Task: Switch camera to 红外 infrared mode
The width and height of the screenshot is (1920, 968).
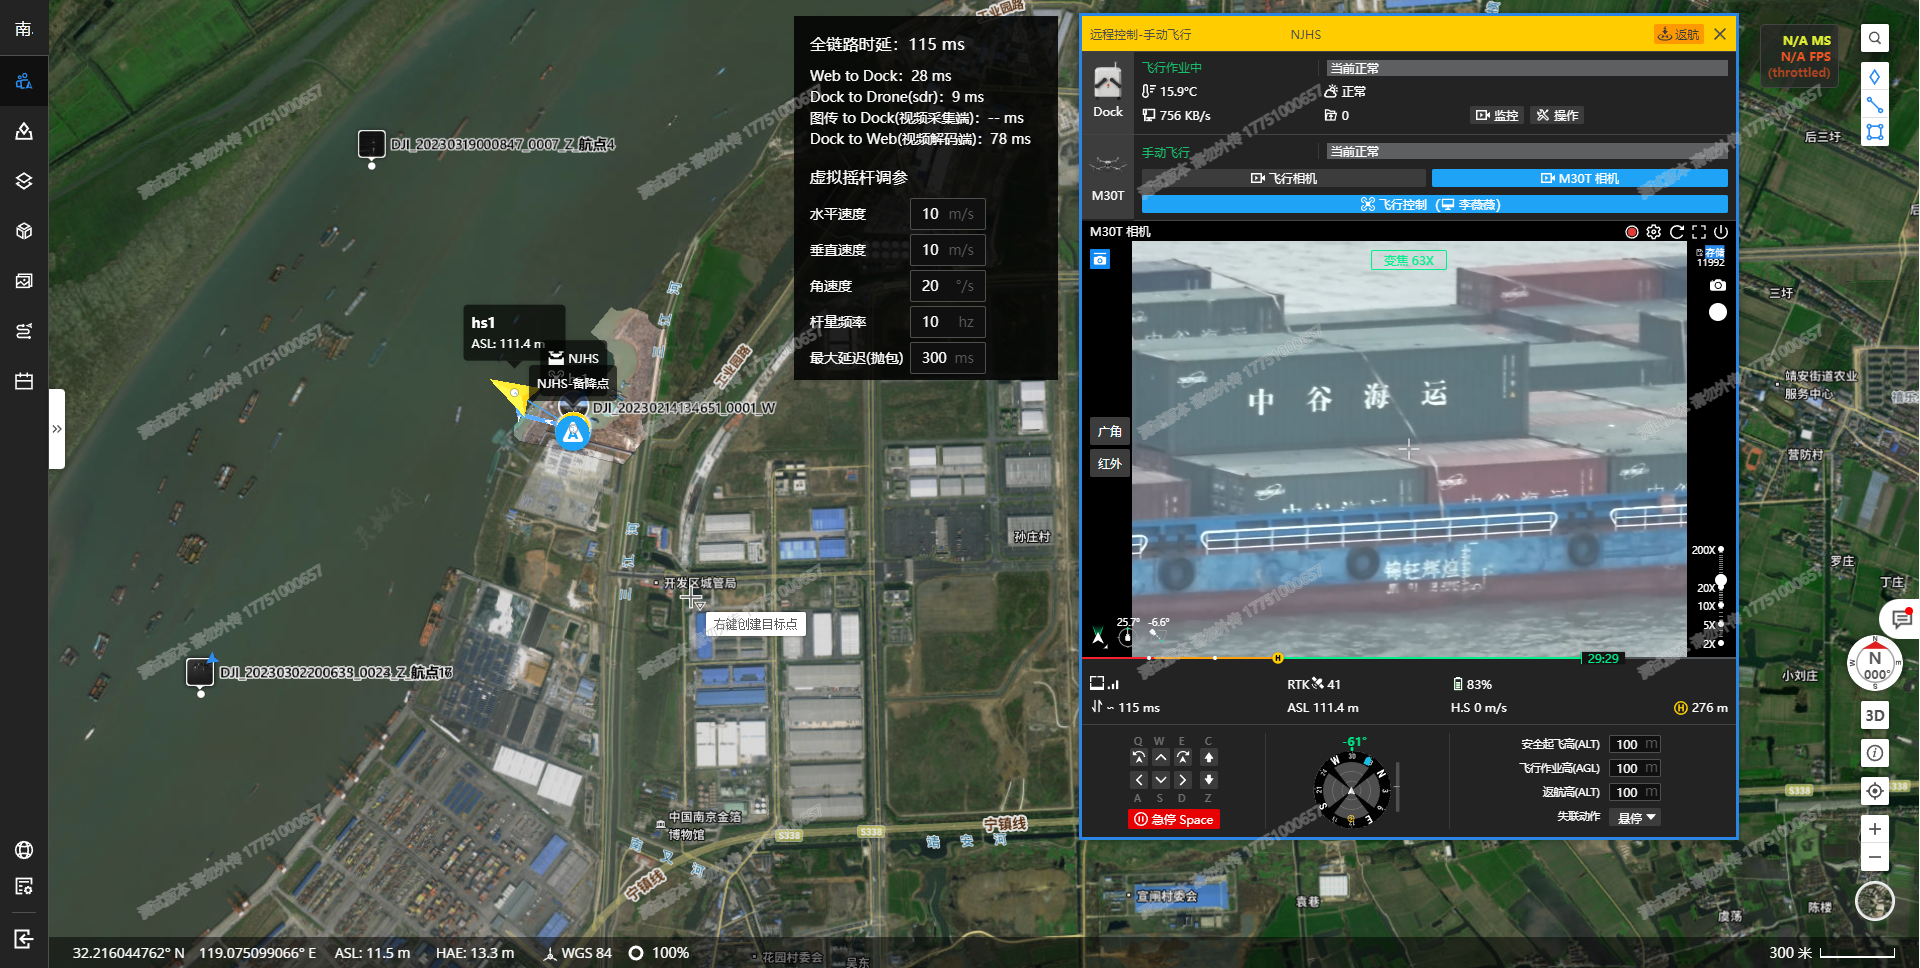Action: (x=1109, y=463)
